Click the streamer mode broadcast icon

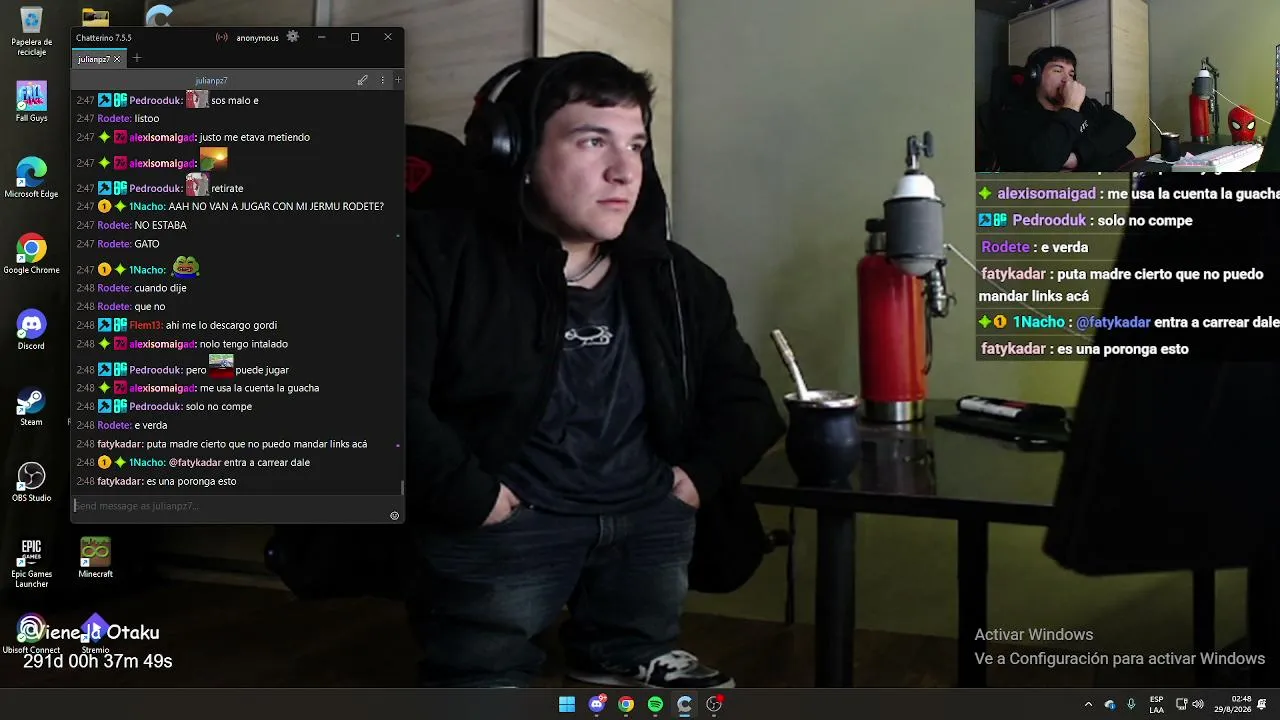click(222, 38)
